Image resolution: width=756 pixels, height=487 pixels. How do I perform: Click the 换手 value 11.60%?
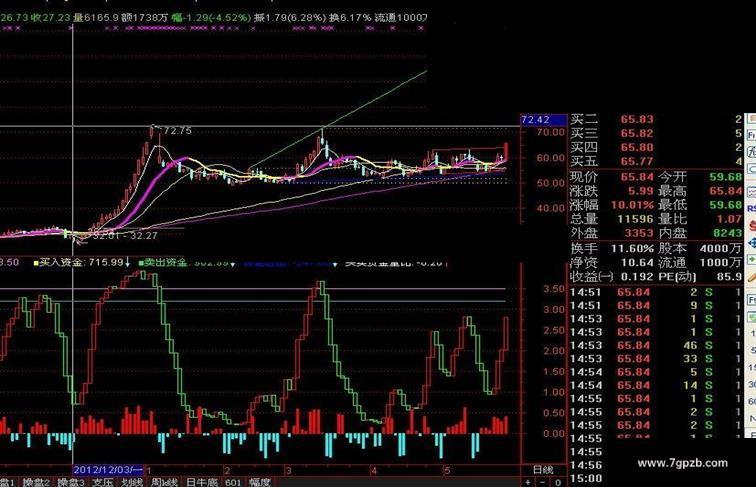[x=633, y=249]
